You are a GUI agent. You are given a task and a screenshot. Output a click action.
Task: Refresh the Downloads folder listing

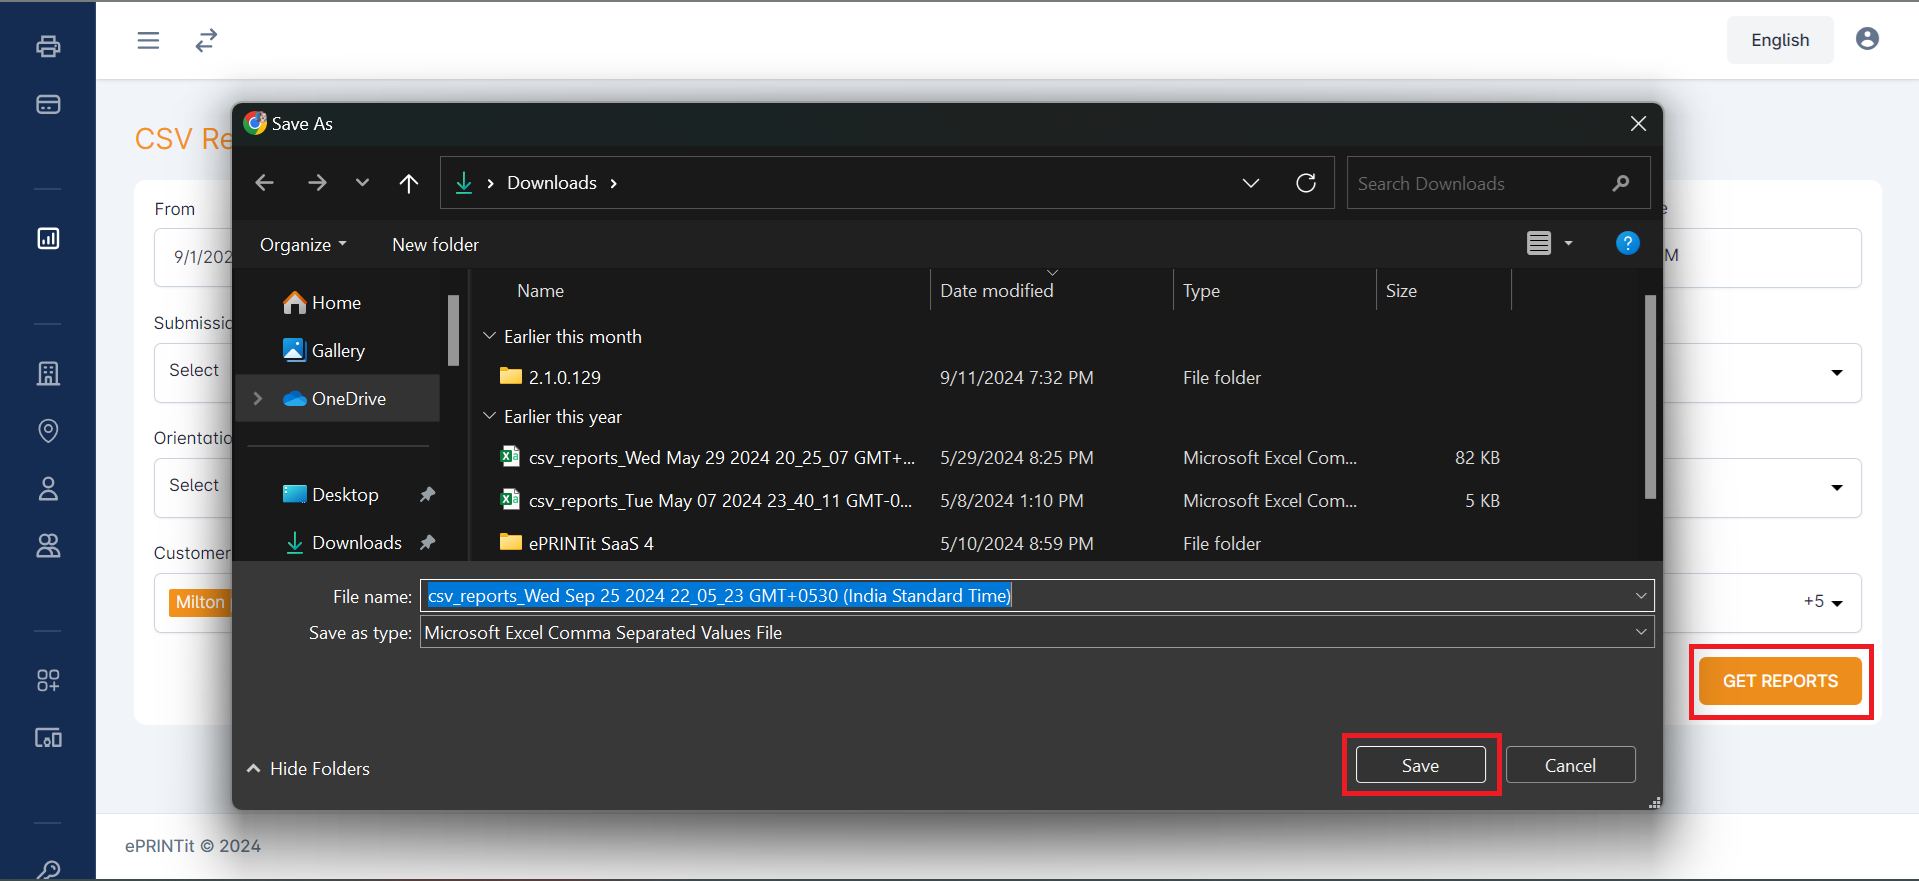click(x=1305, y=183)
